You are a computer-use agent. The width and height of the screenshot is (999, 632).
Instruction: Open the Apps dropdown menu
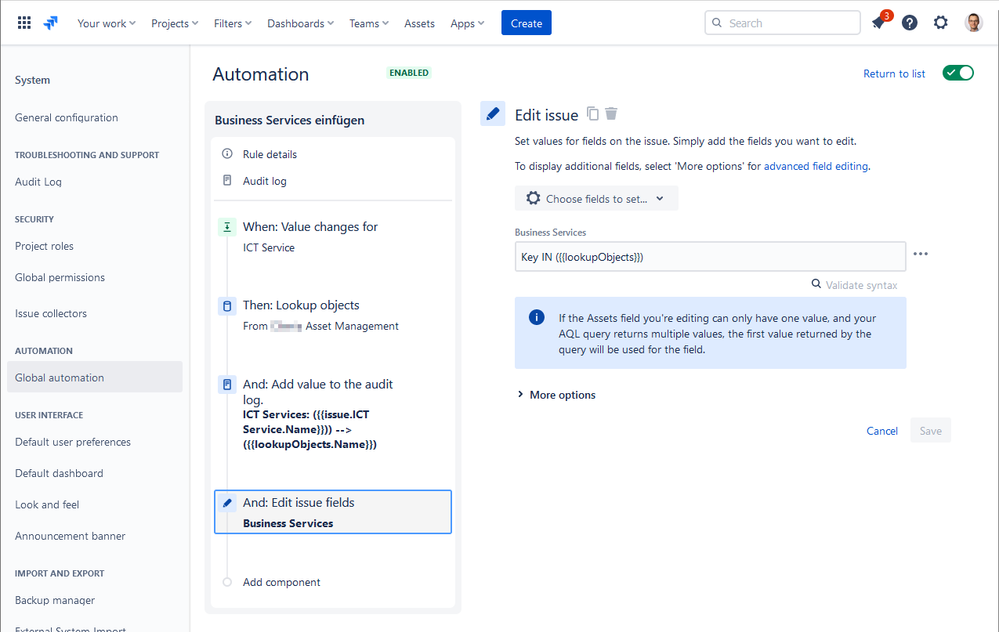coord(467,23)
